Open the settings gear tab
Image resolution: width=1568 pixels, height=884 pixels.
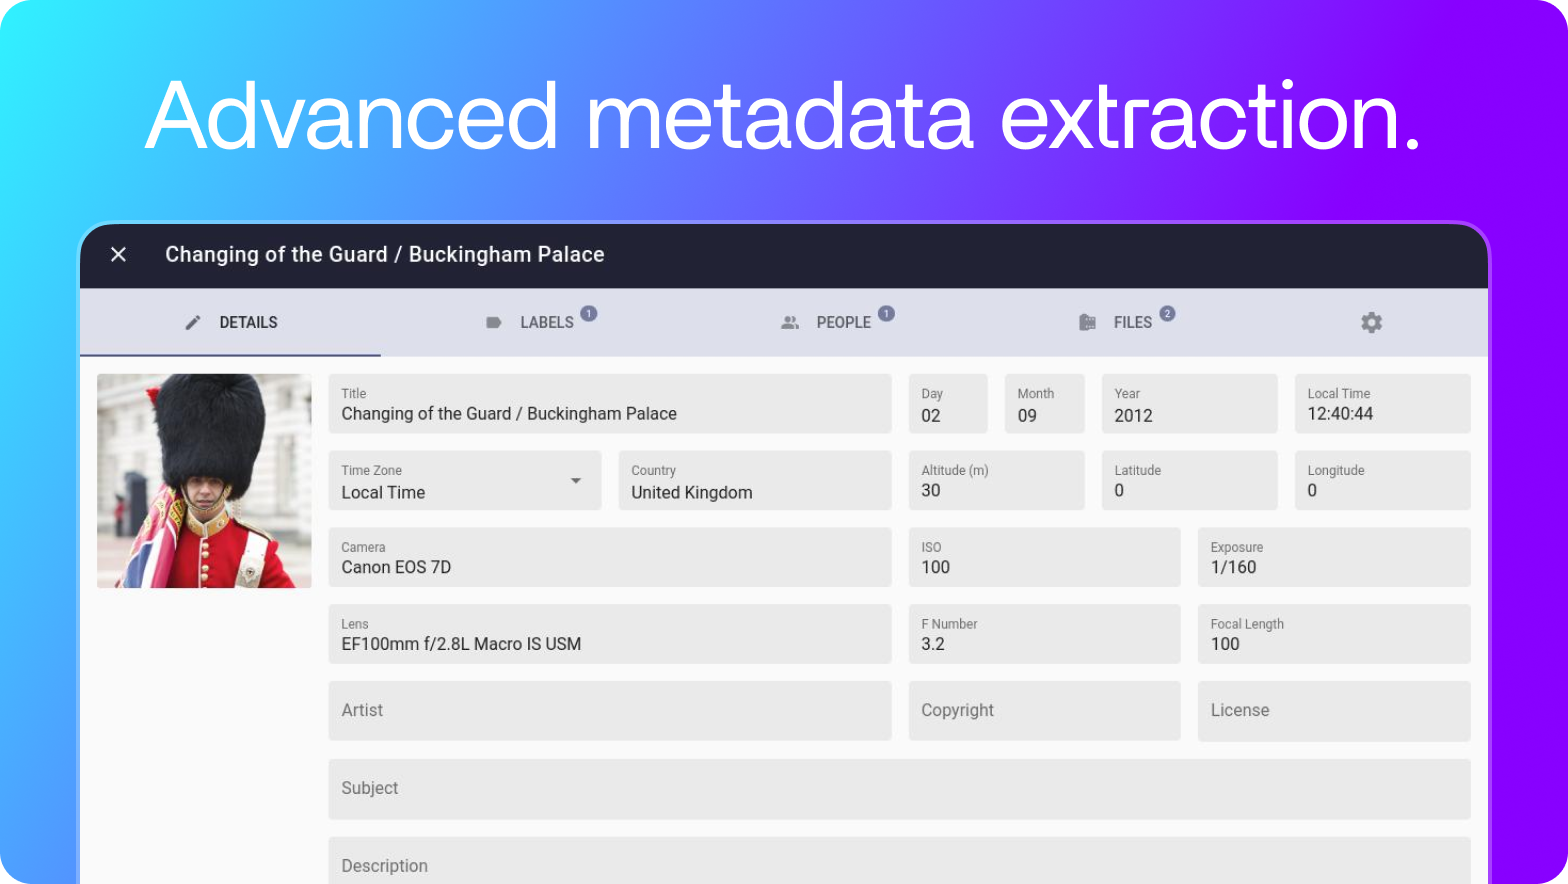tap(1371, 322)
